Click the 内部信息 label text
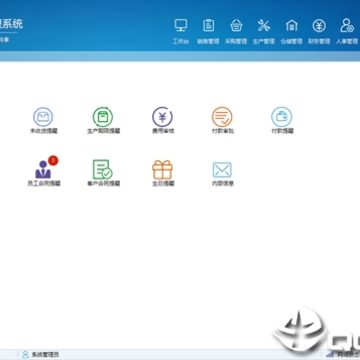 pos(223,184)
